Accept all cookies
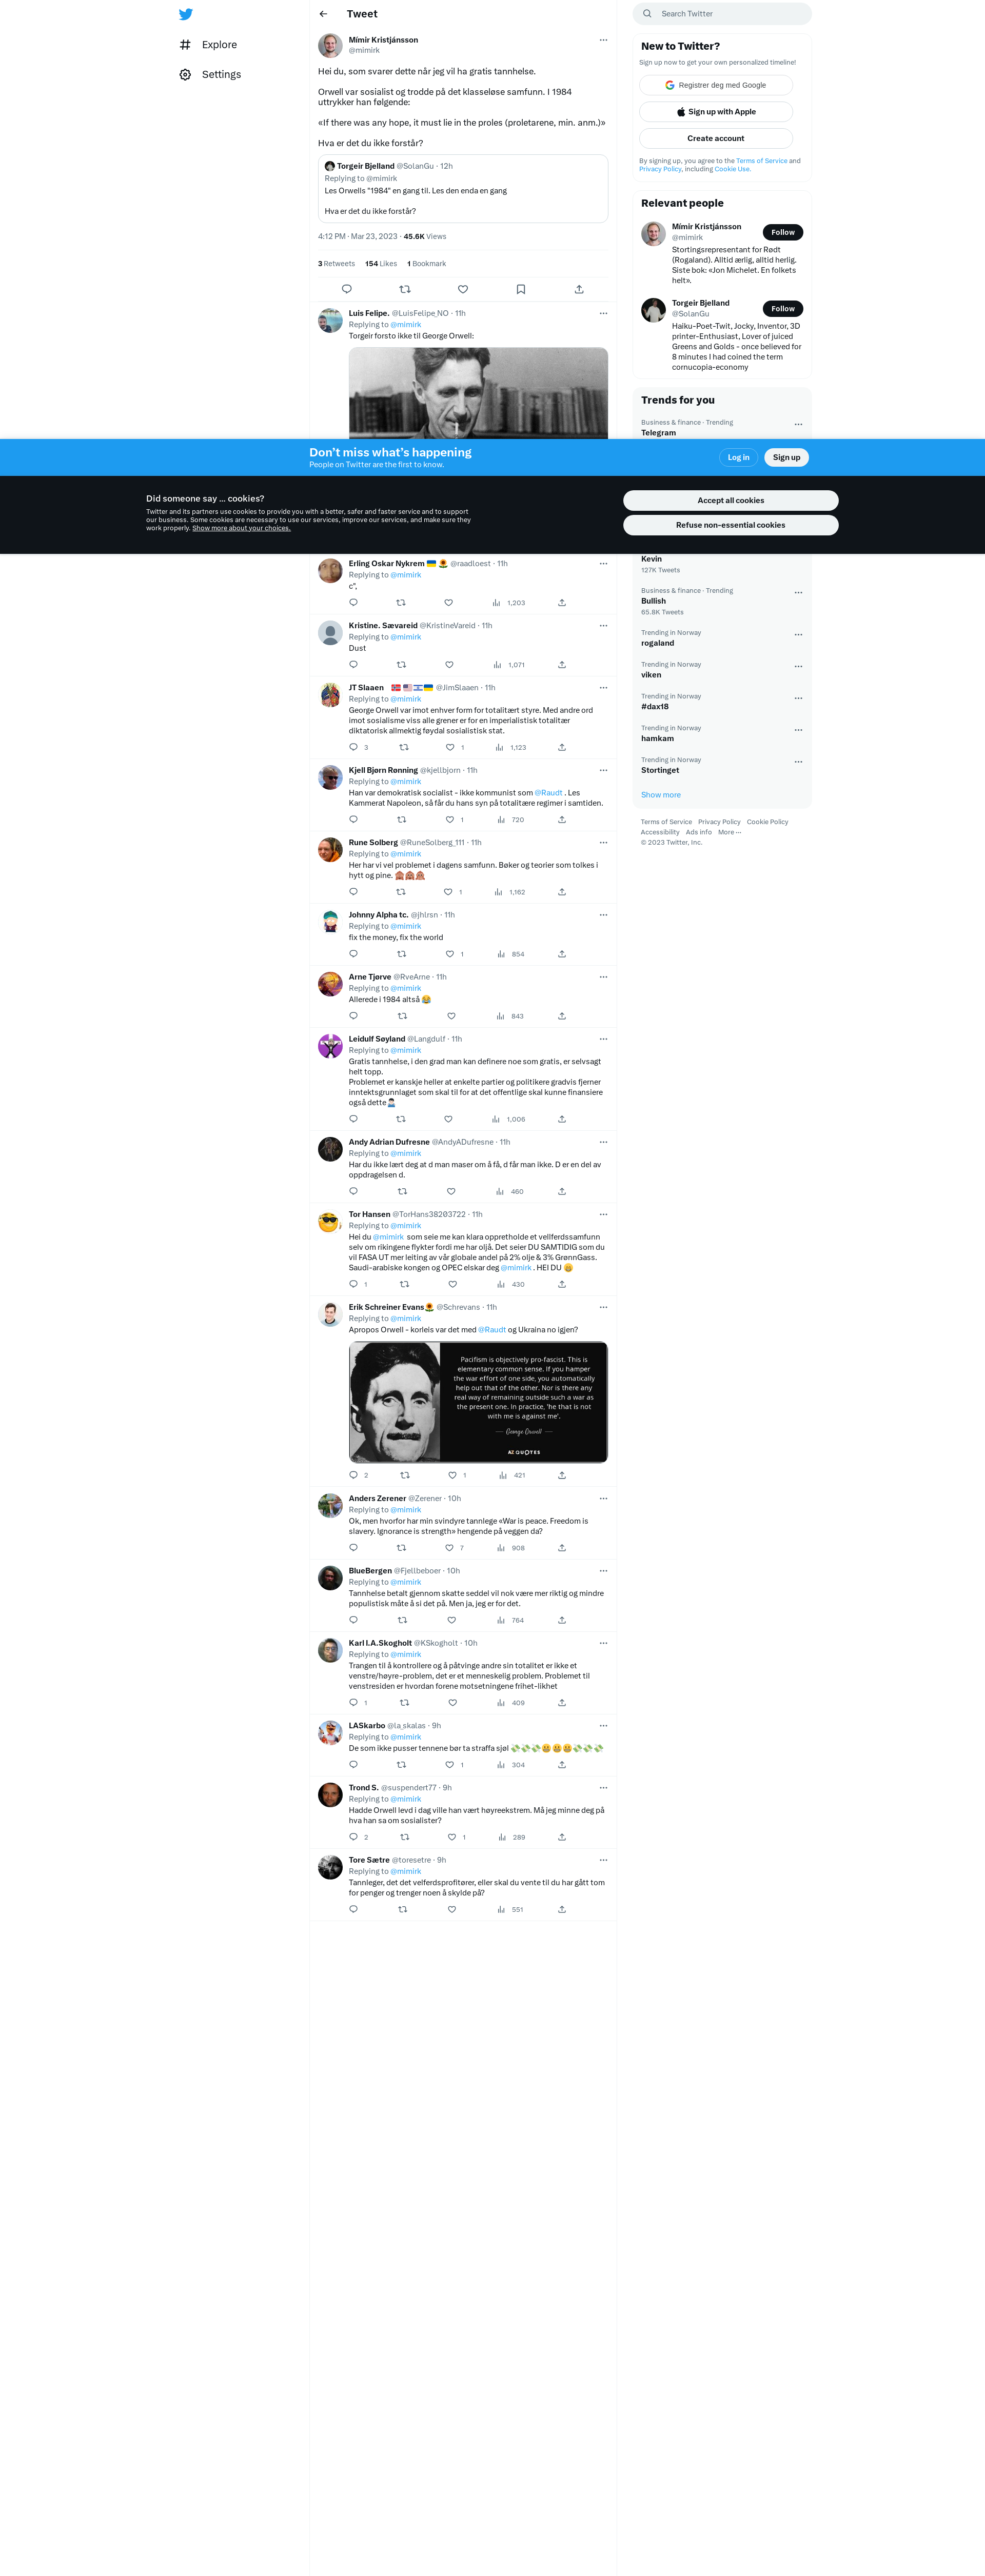The width and height of the screenshot is (985, 2576). tap(730, 500)
